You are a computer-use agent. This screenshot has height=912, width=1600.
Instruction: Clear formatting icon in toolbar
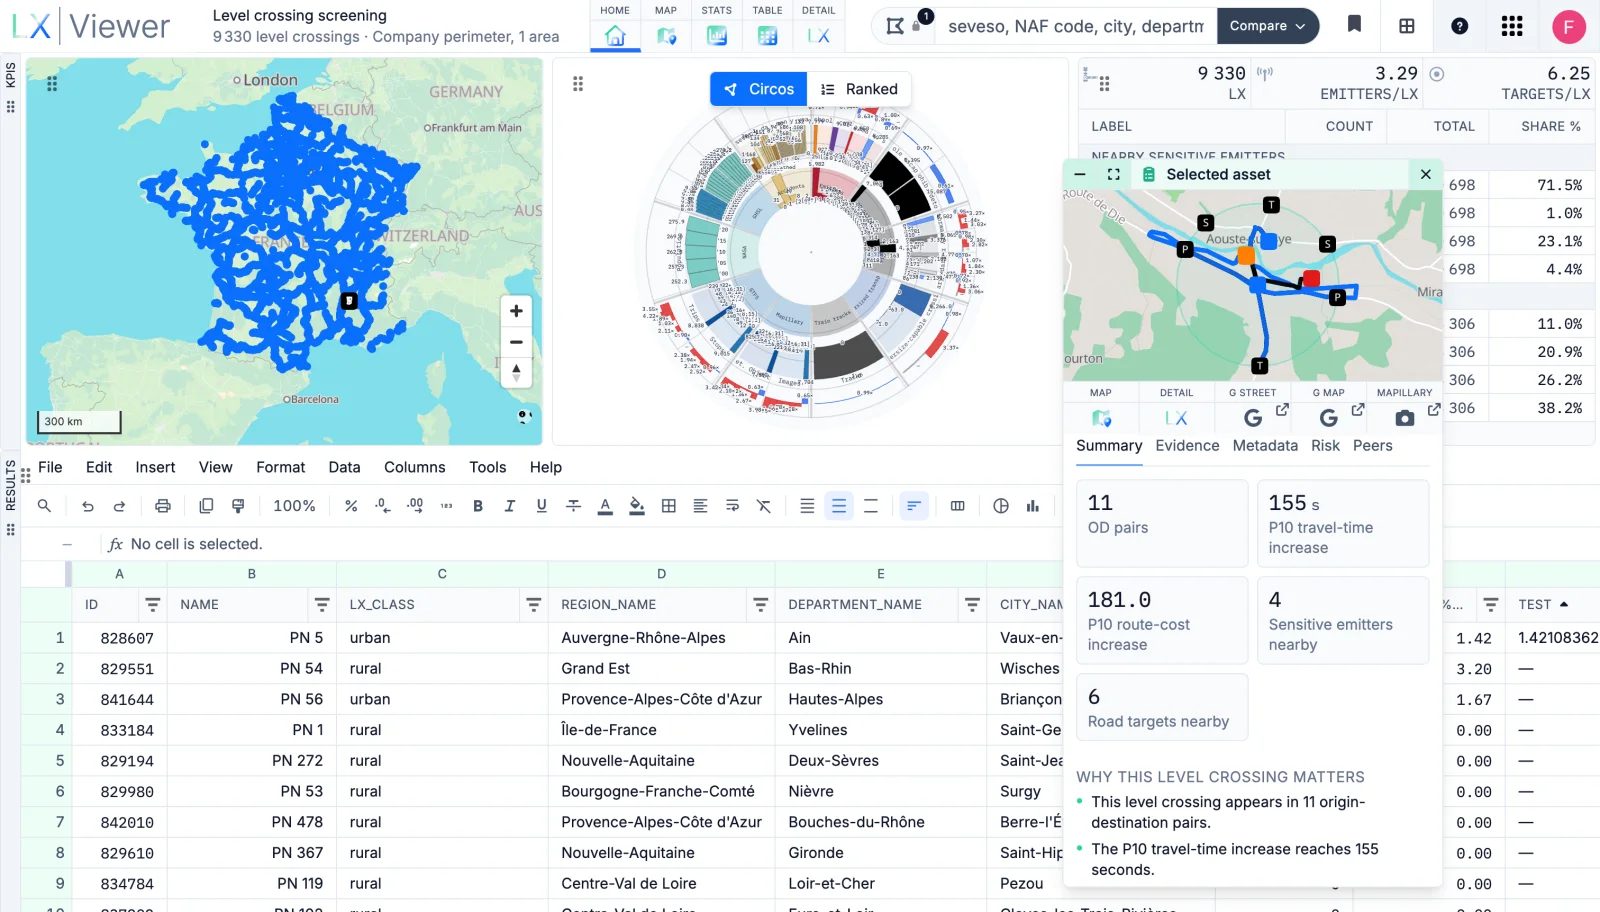pos(764,506)
